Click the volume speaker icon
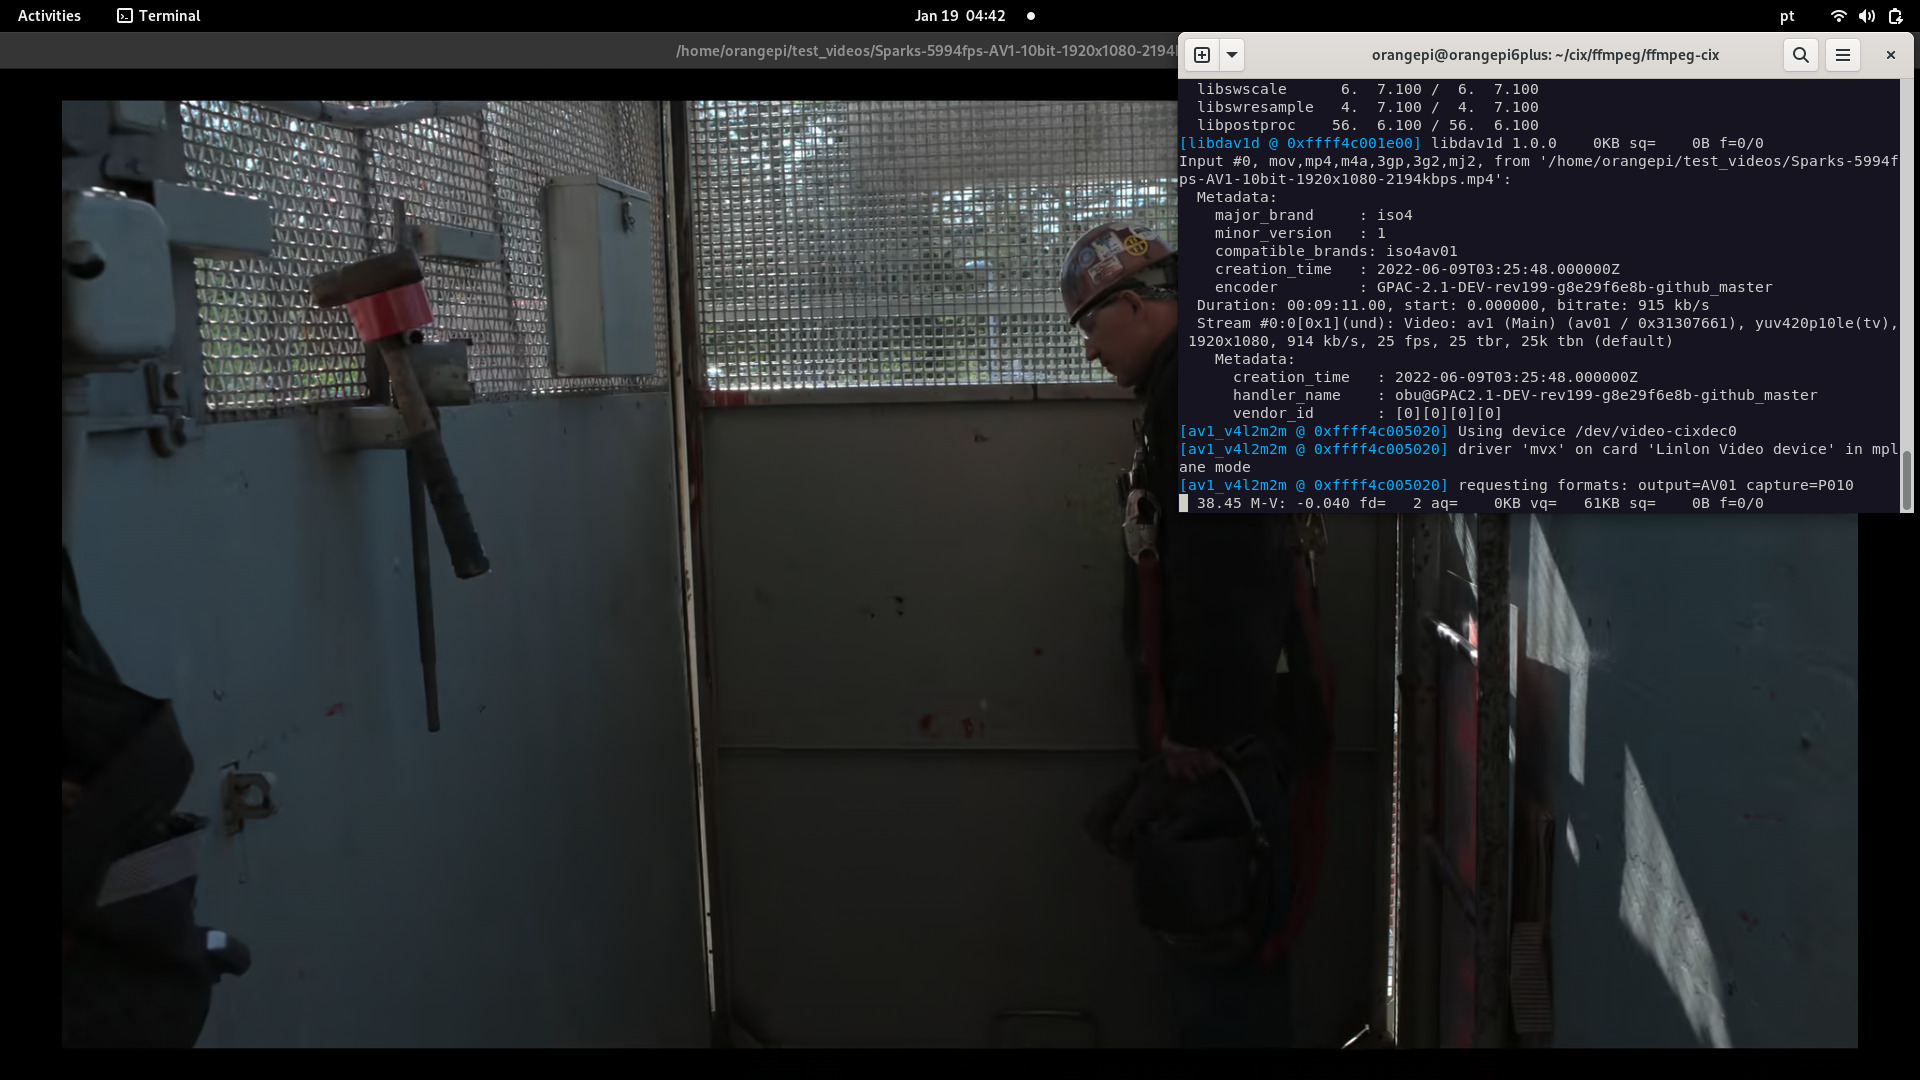1920x1080 pixels. 1866,16
